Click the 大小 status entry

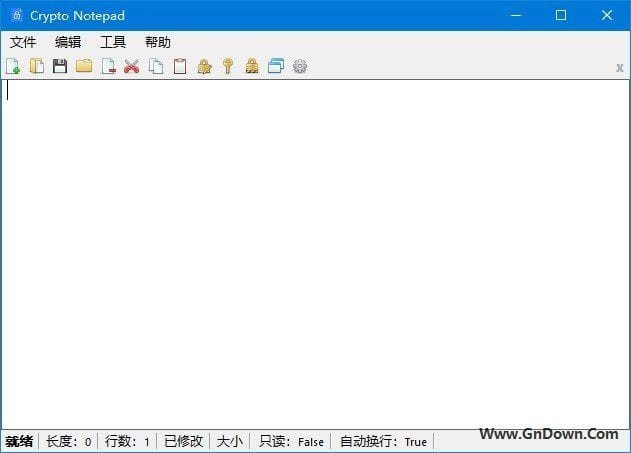pyautogui.click(x=230, y=441)
